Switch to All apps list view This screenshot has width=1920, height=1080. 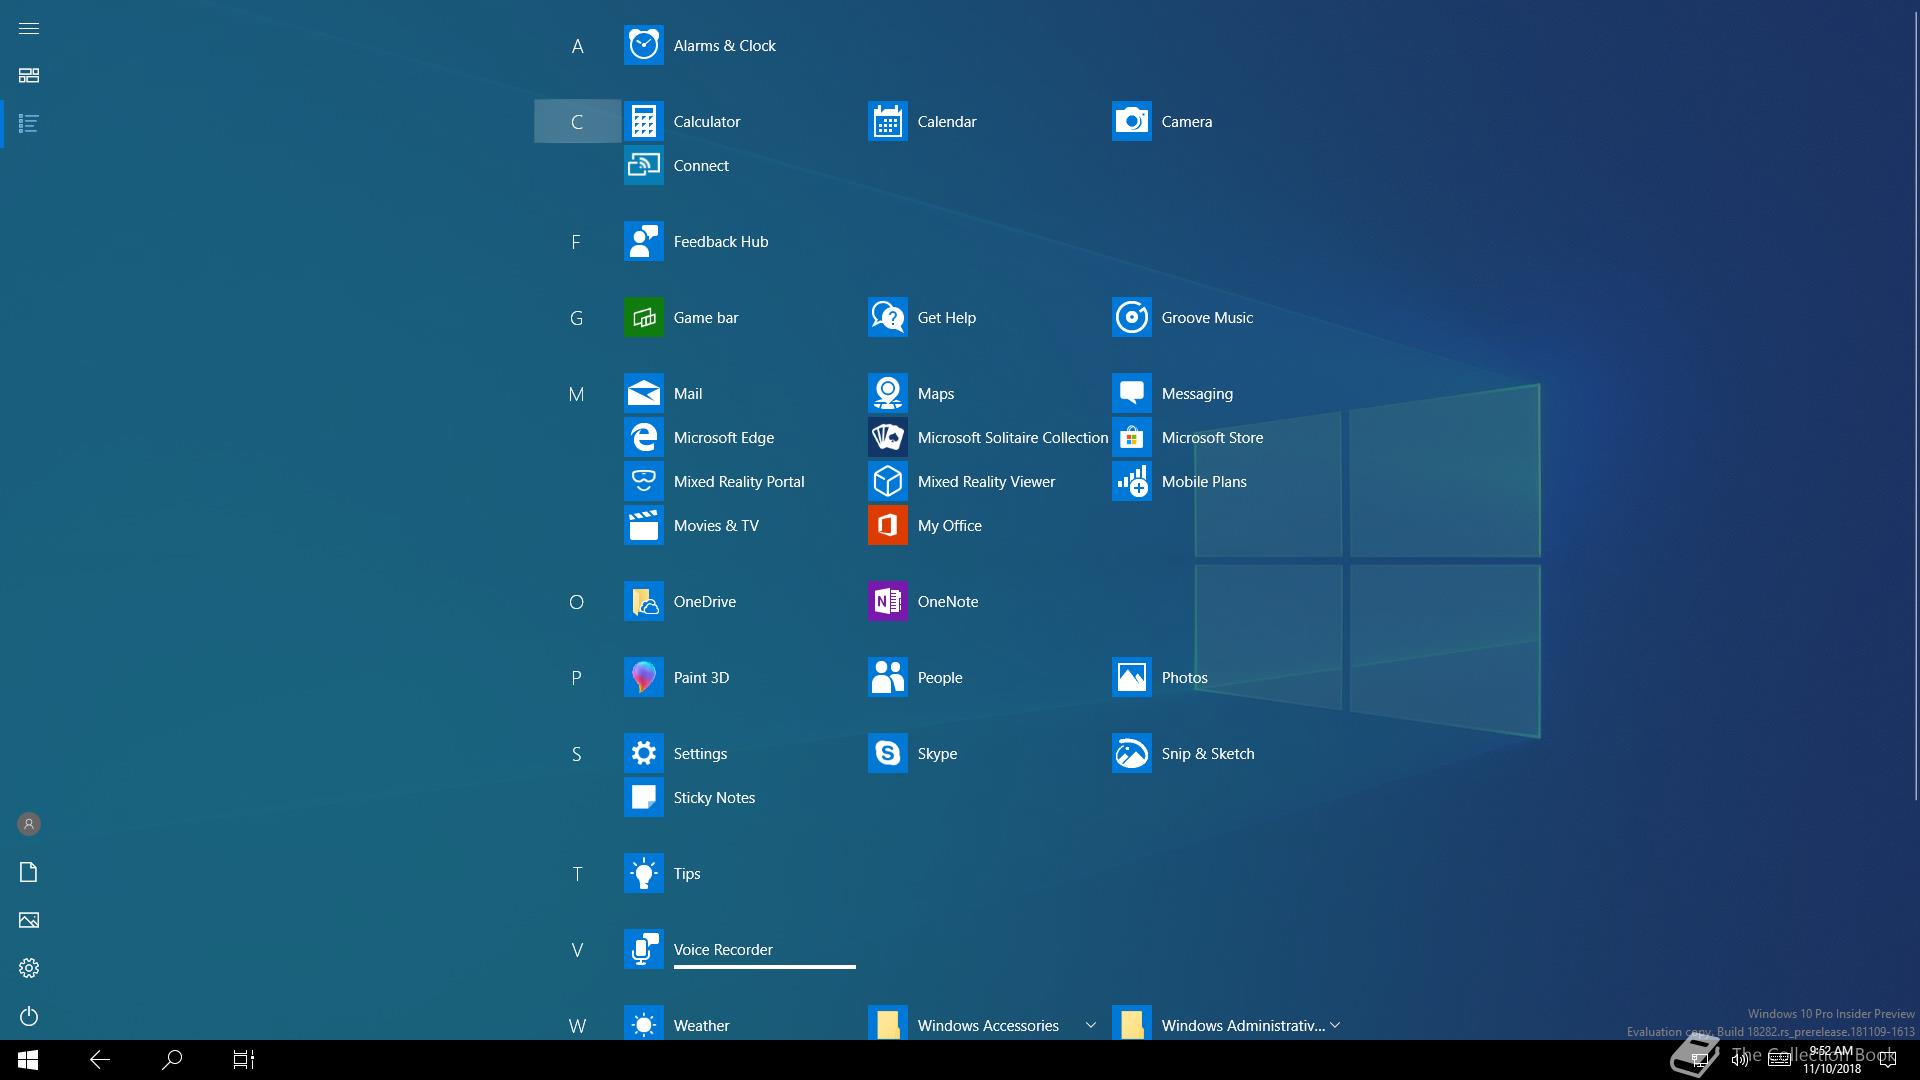coord(29,124)
